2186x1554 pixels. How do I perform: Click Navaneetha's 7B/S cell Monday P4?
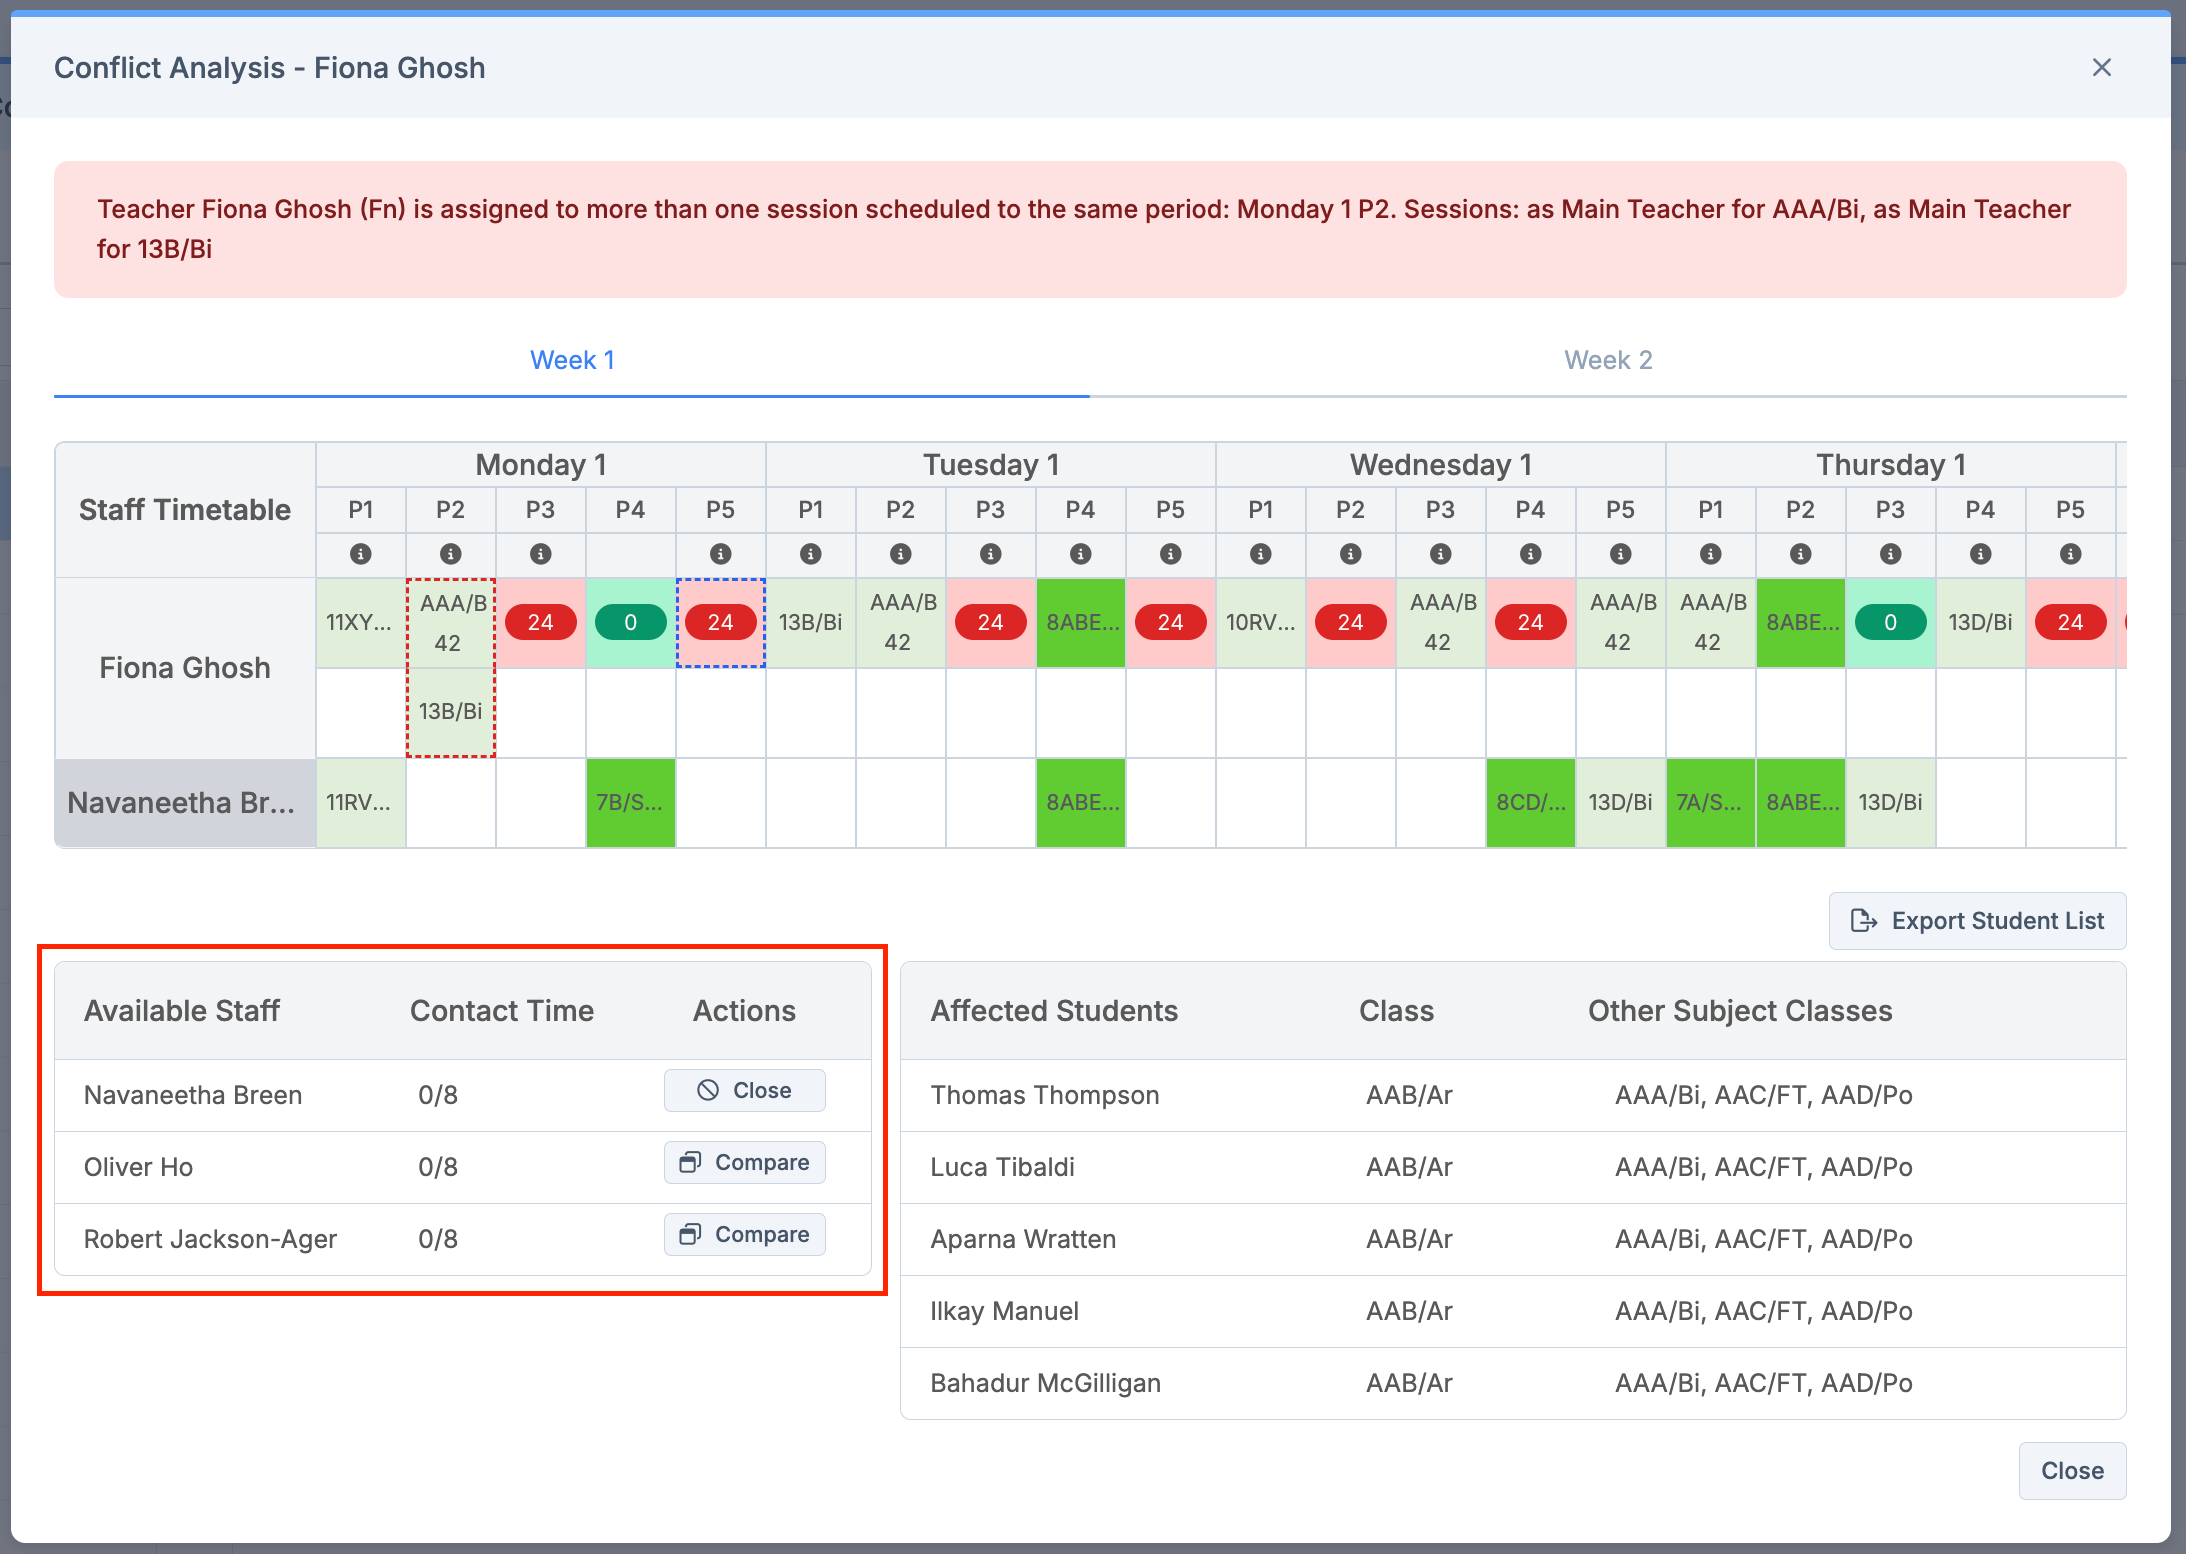(631, 803)
